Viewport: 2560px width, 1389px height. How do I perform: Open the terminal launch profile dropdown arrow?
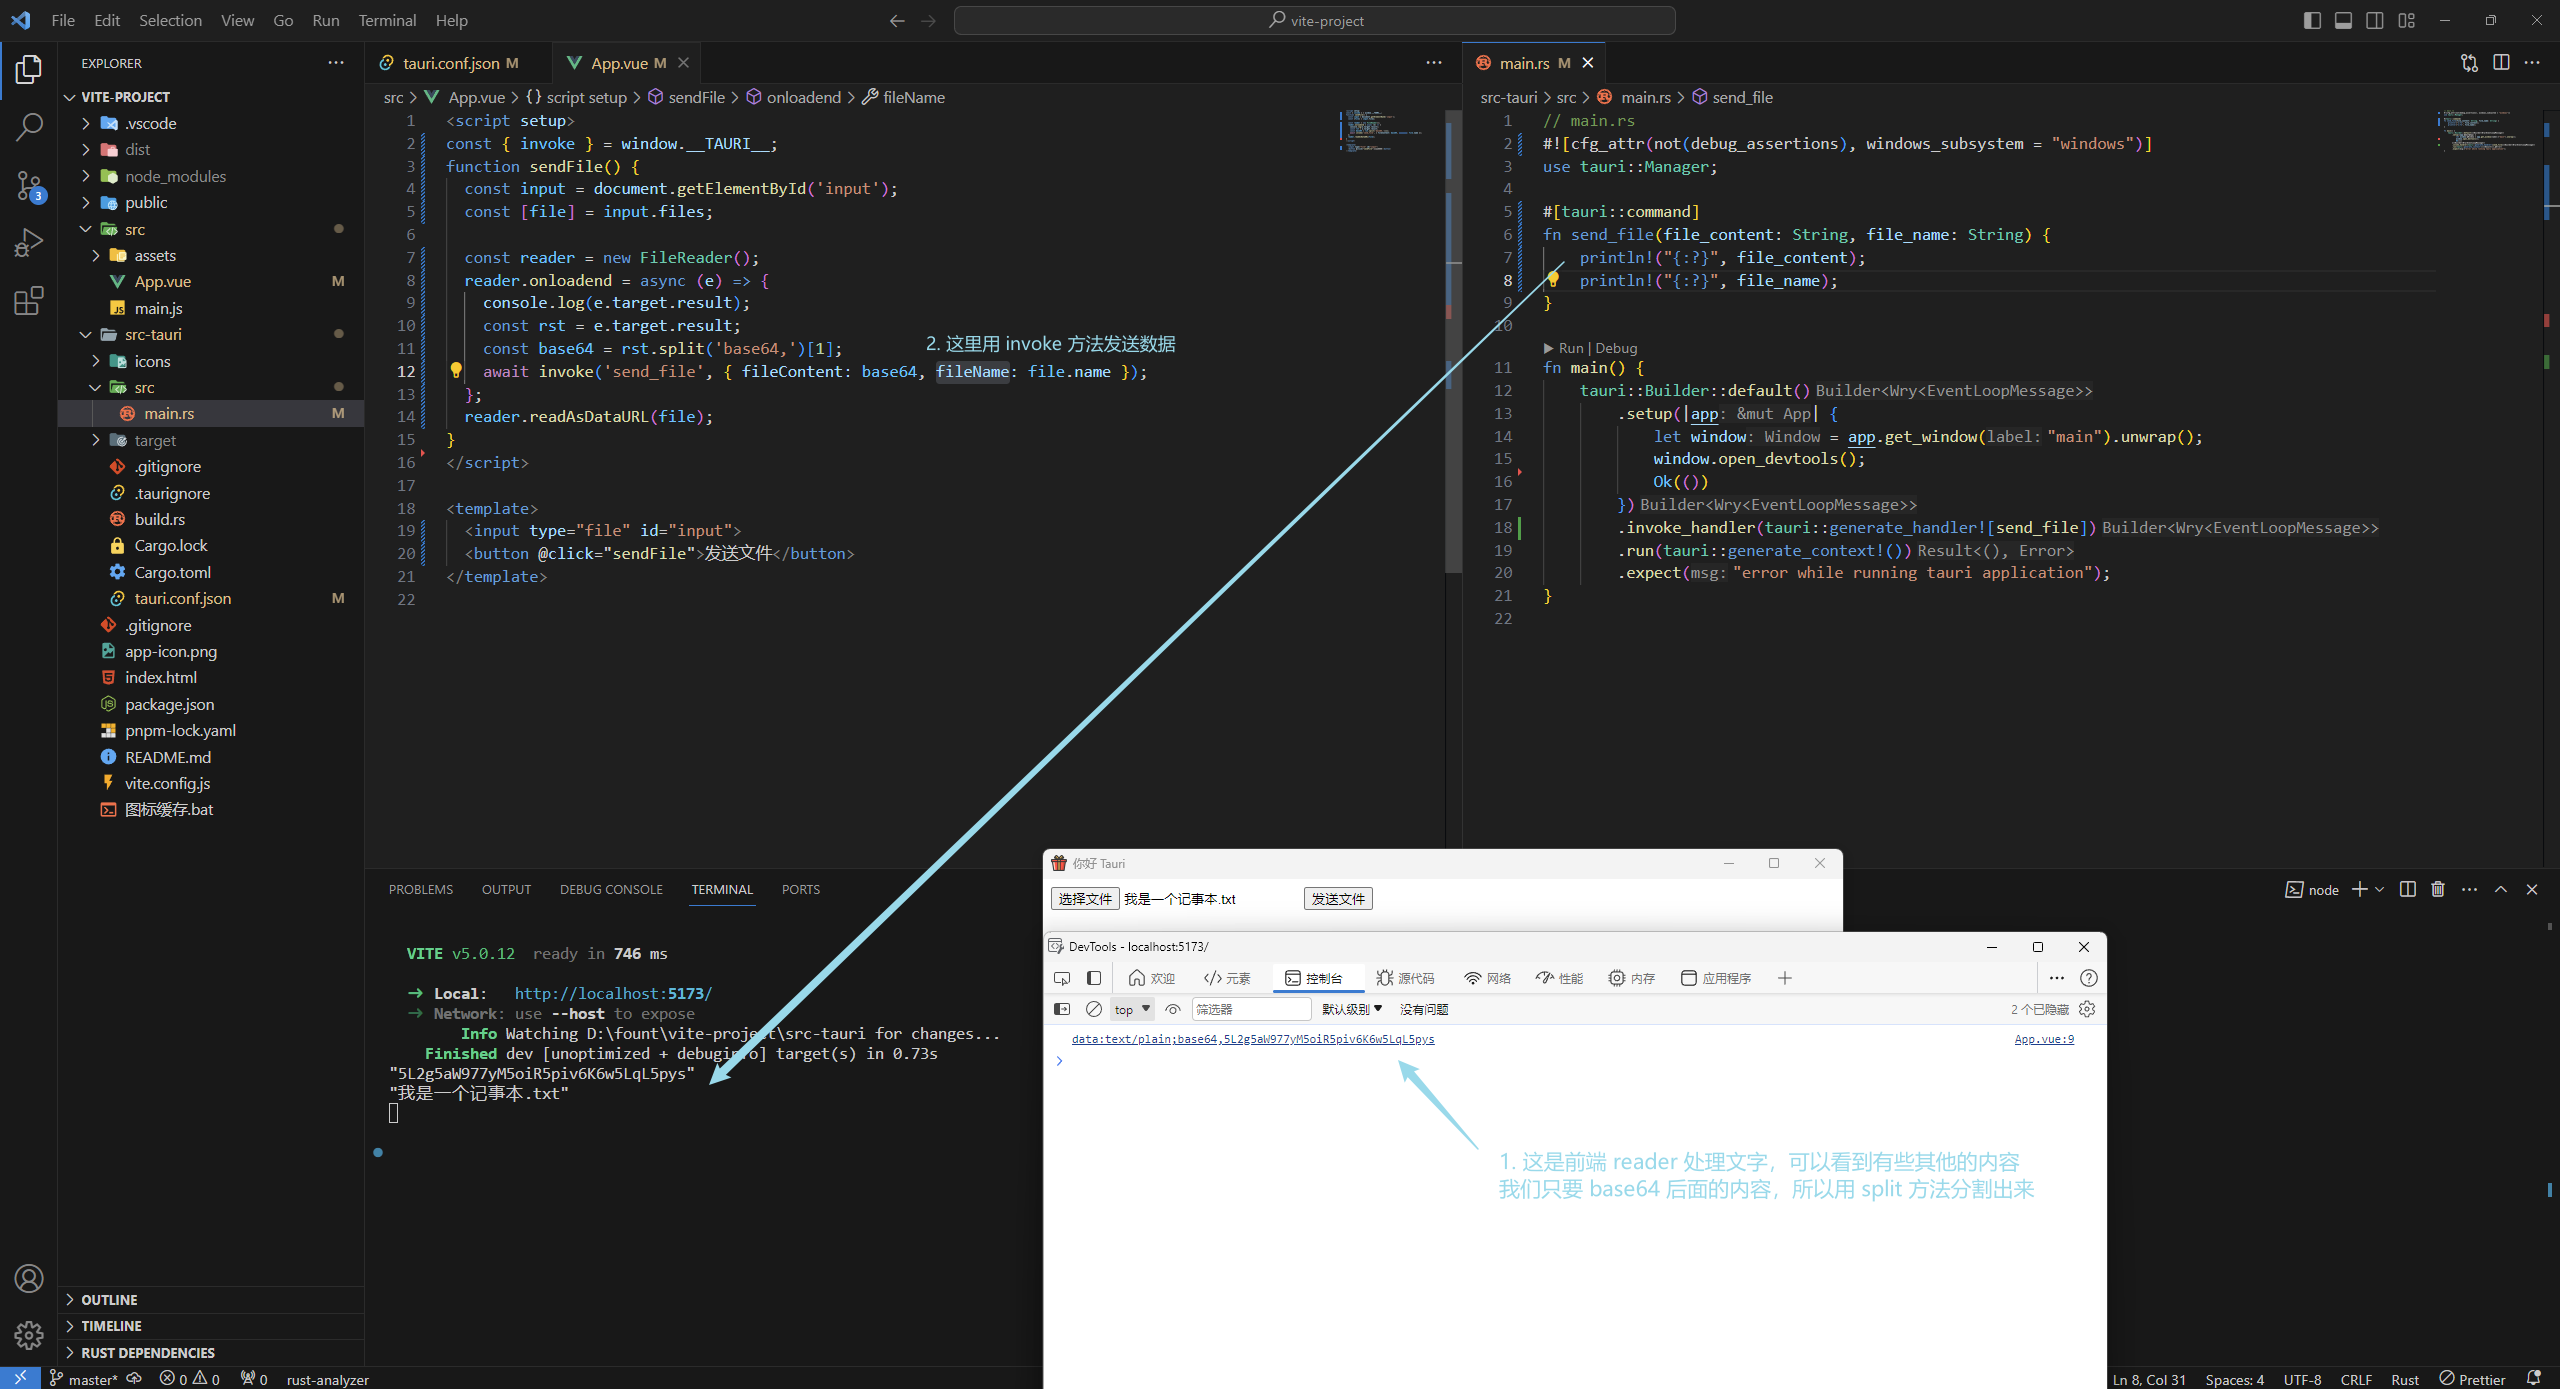[x=2380, y=889]
